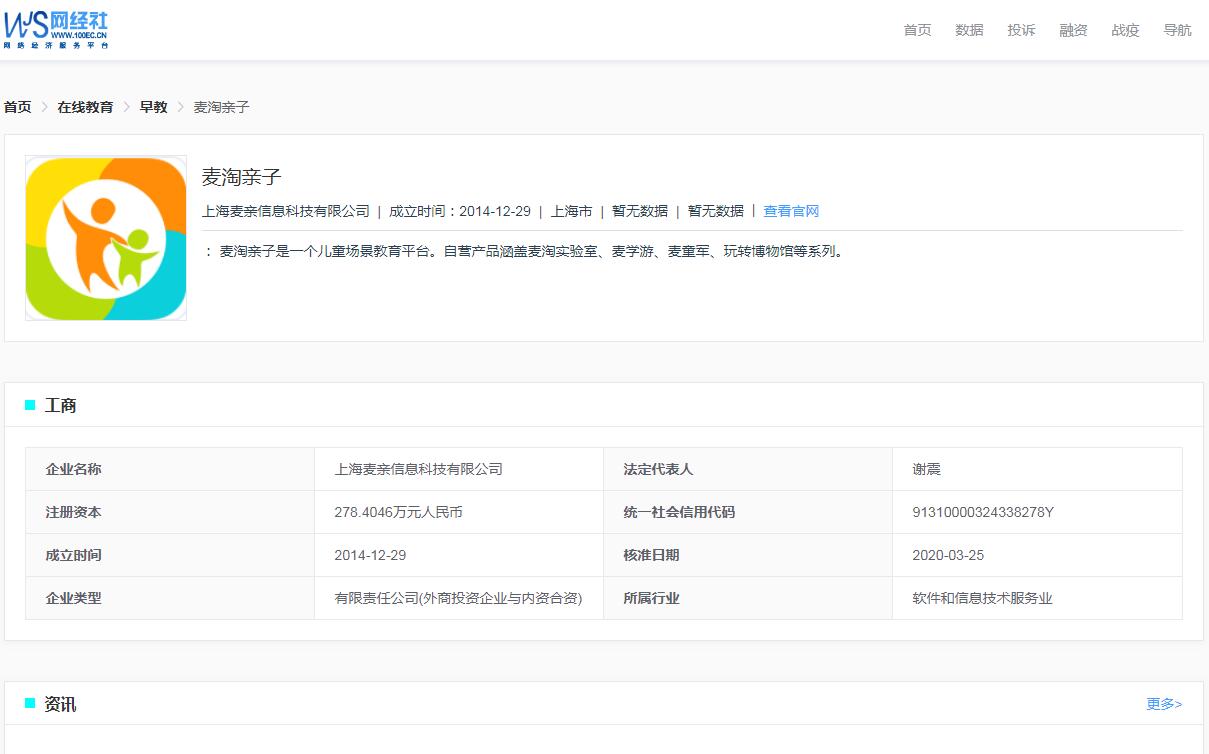Click the 首页 breadcrumb link
Image resolution: width=1209 pixels, height=754 pixels.
point(18,107)
